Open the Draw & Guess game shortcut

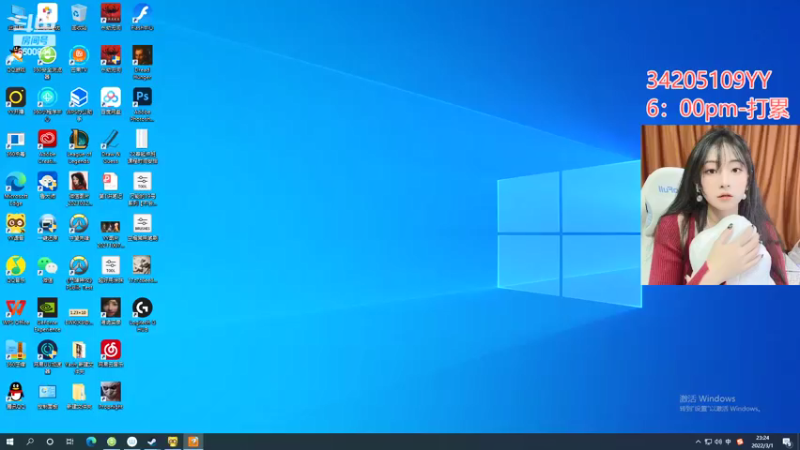coord(110,146)
